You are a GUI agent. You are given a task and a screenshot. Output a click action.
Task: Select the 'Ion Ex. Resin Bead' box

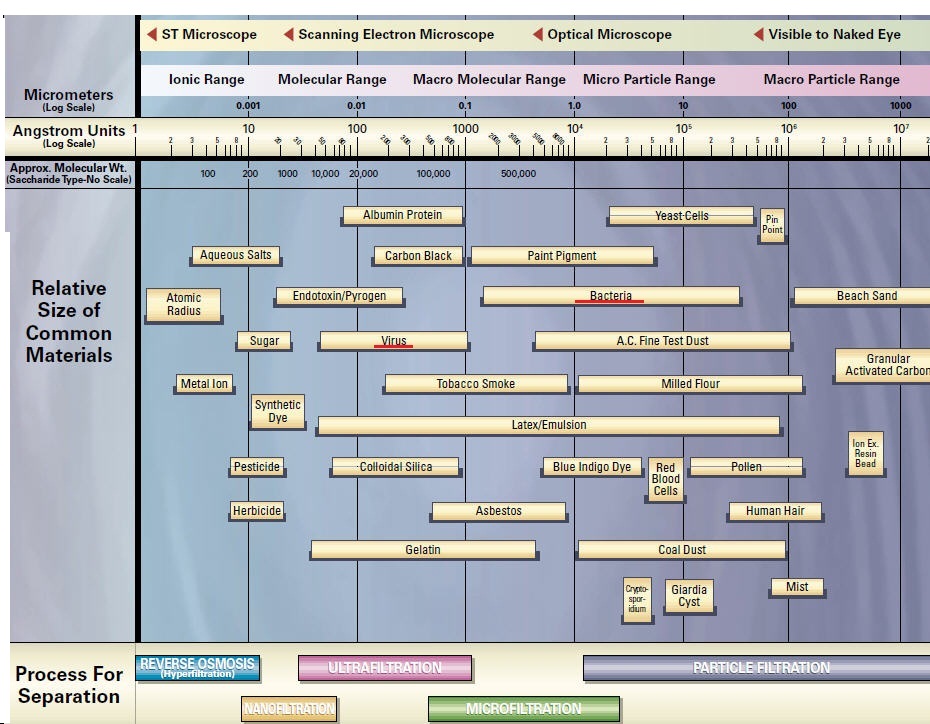coord(865,453)
